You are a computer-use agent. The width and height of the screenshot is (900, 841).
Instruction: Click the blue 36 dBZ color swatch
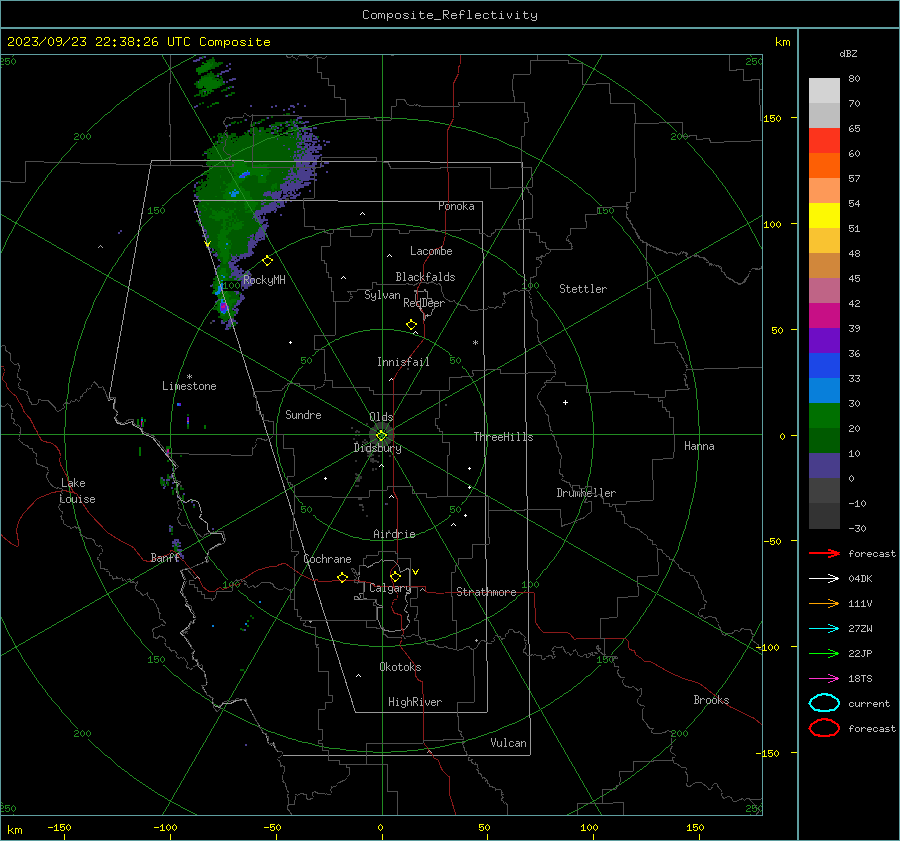pyautogui.click(x=824, y=365)
